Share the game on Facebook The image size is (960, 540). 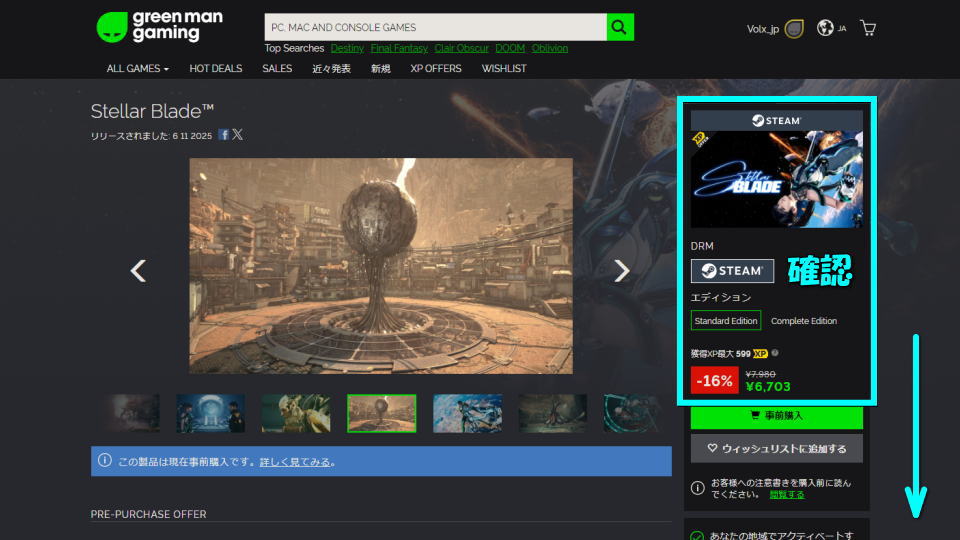[x=223, y=135]
